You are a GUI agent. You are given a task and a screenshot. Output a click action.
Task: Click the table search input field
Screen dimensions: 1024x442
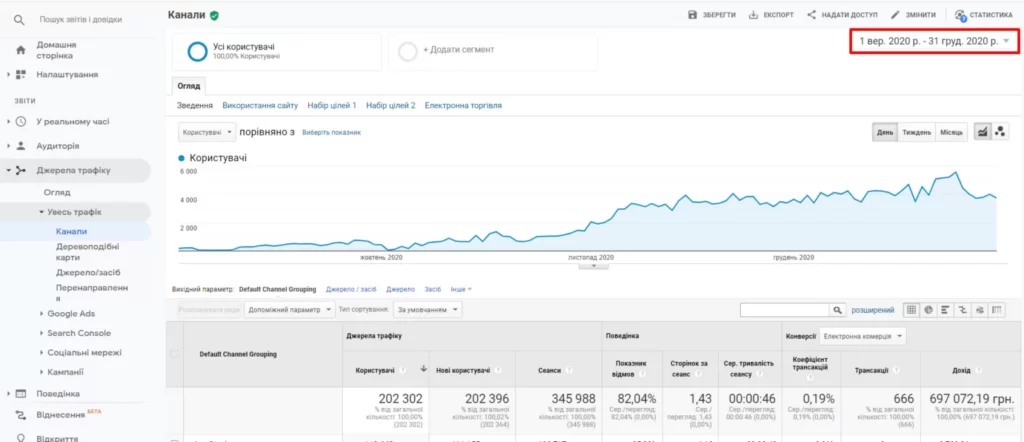click(785, 310)
